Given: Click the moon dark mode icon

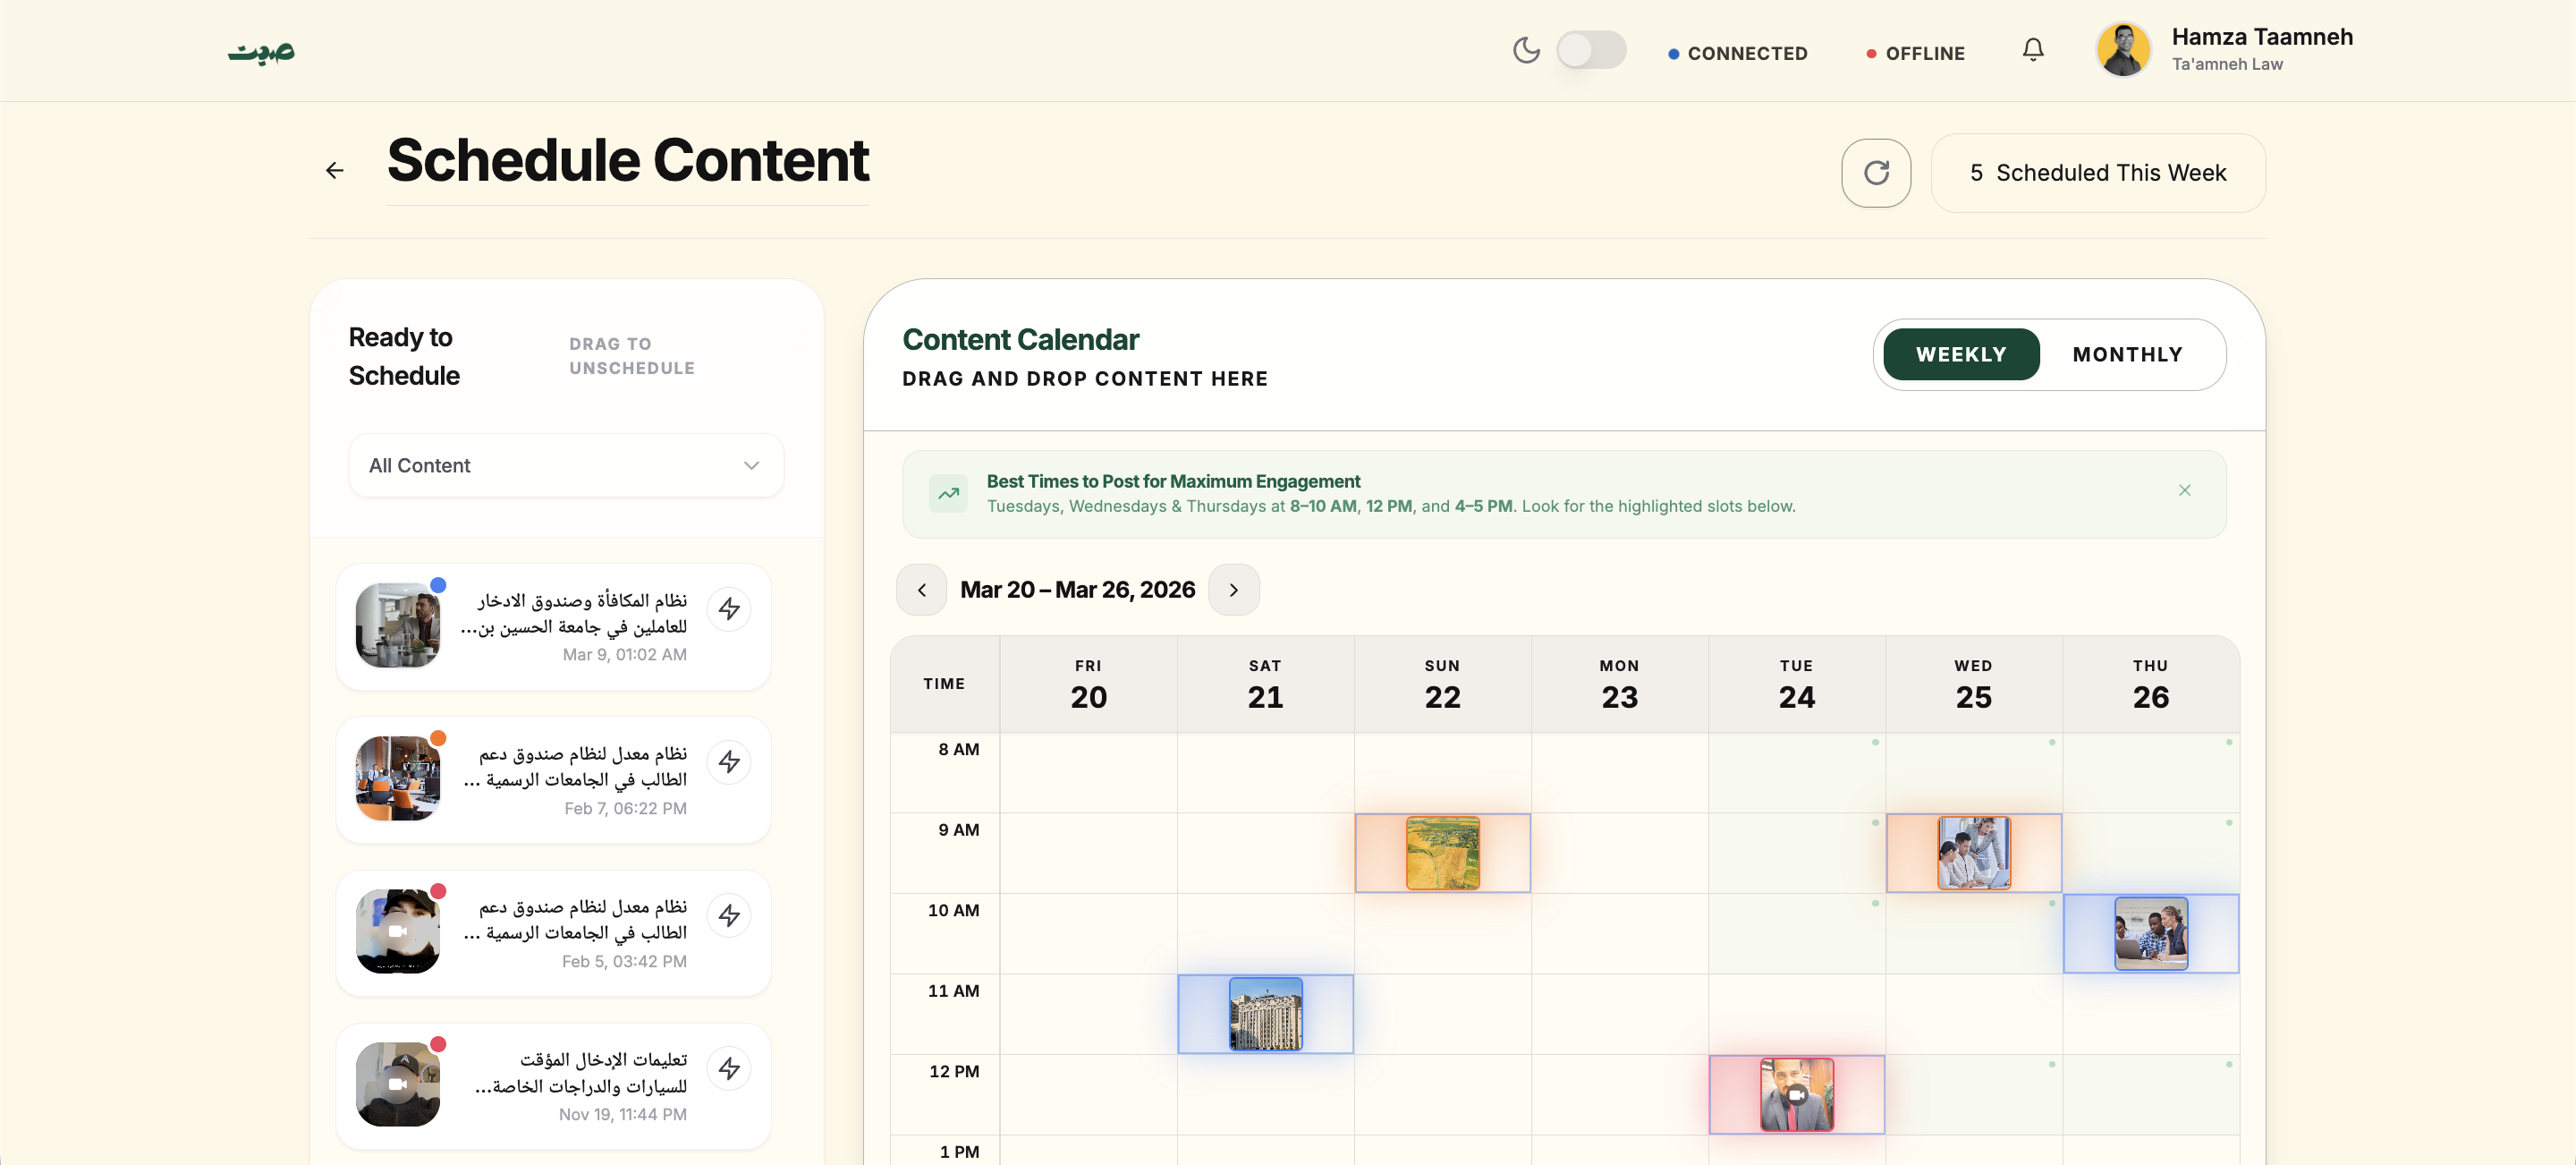Looking at the screenshot, I should 1526,50.
